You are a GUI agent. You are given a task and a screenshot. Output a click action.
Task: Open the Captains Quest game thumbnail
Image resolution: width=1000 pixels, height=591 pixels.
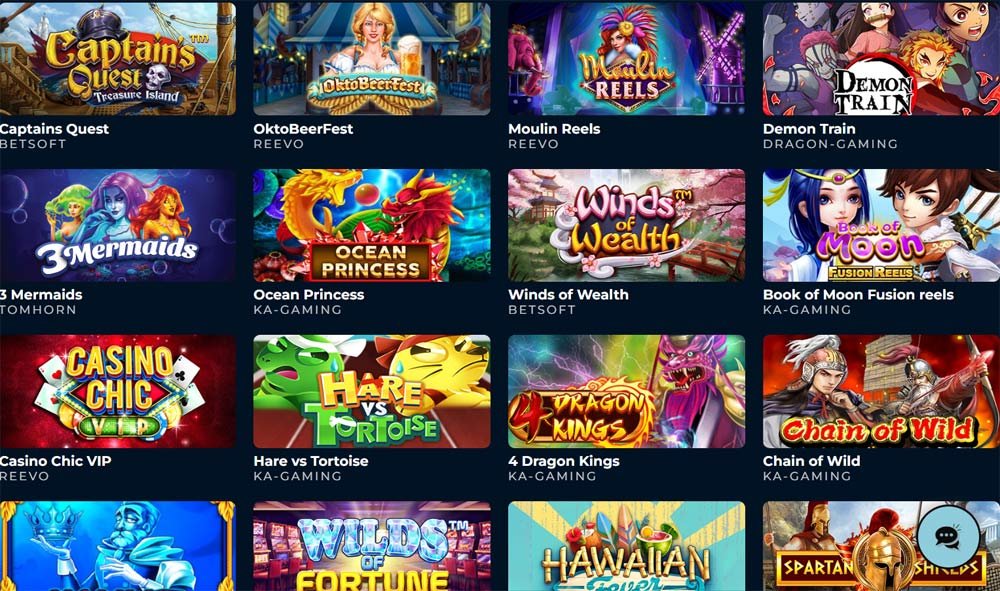pyautogui.click(x=118, y=59)
